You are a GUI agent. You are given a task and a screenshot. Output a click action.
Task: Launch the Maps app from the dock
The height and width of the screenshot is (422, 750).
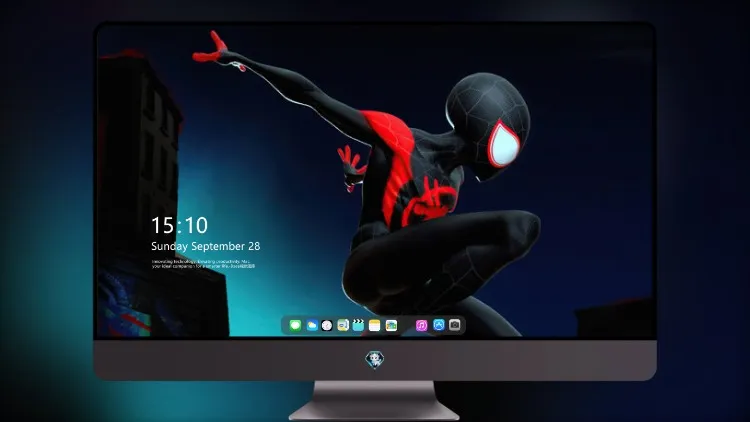[x=343, y=325]
